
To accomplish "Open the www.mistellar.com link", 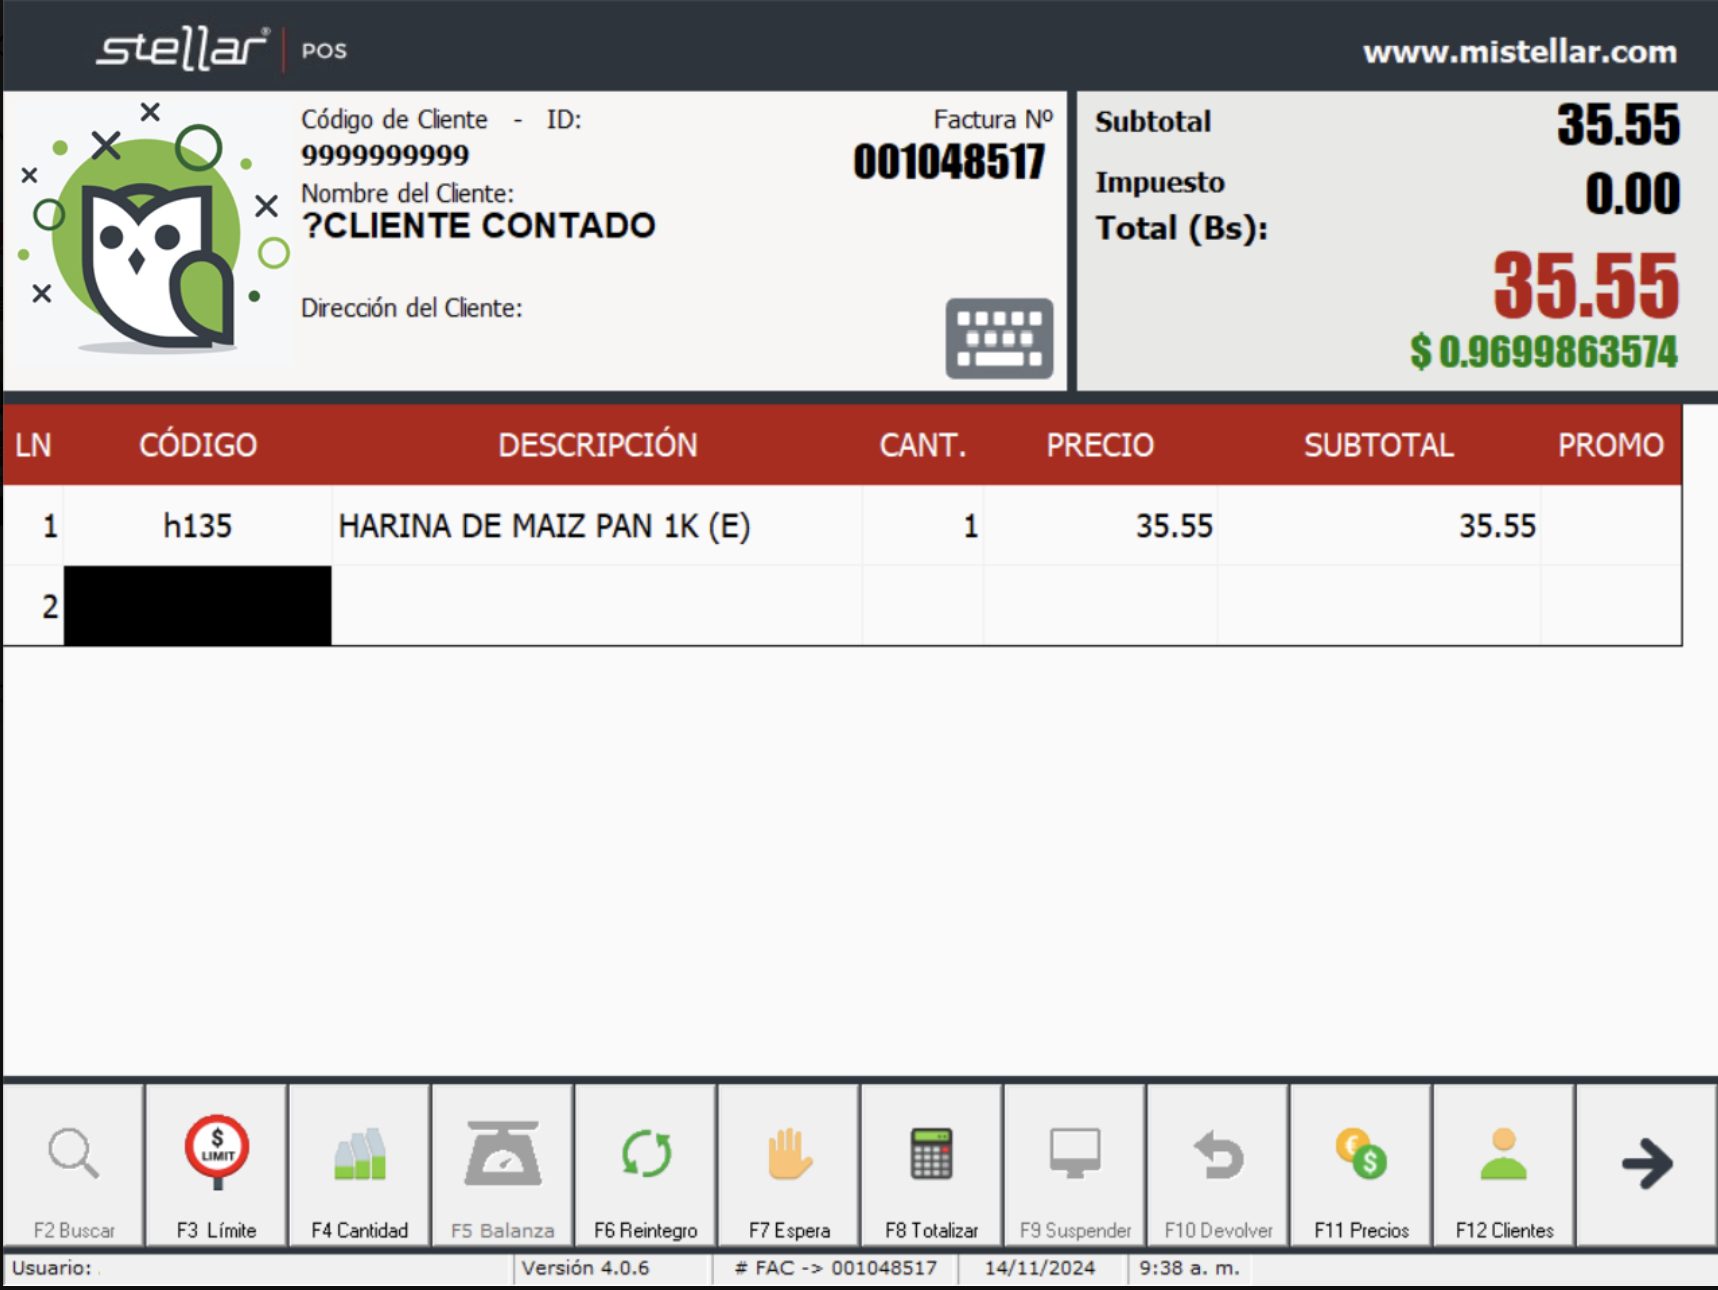I will point(1520,51).
